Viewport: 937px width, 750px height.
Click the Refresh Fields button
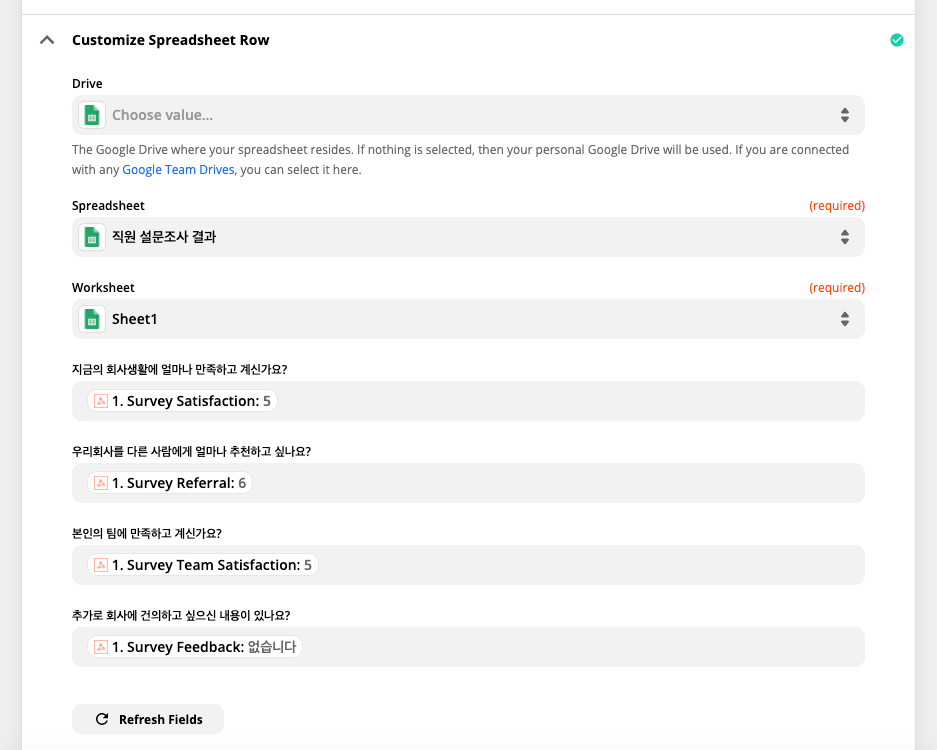148,719
